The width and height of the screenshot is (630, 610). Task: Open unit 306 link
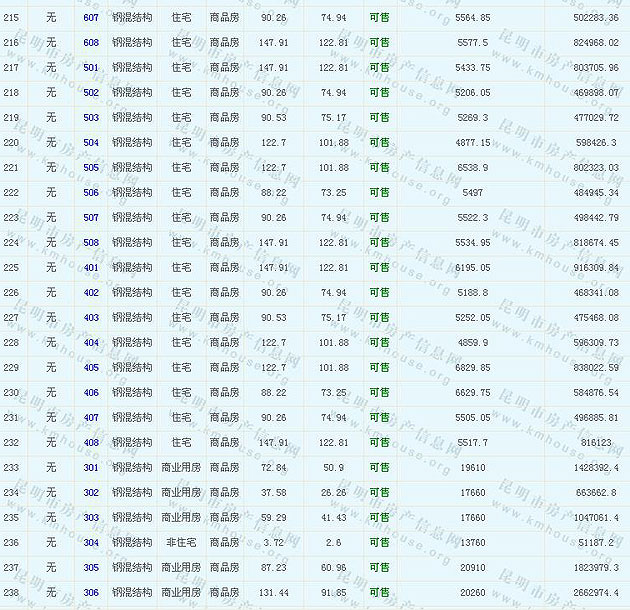pyautogui.click(x=91, y=593)
